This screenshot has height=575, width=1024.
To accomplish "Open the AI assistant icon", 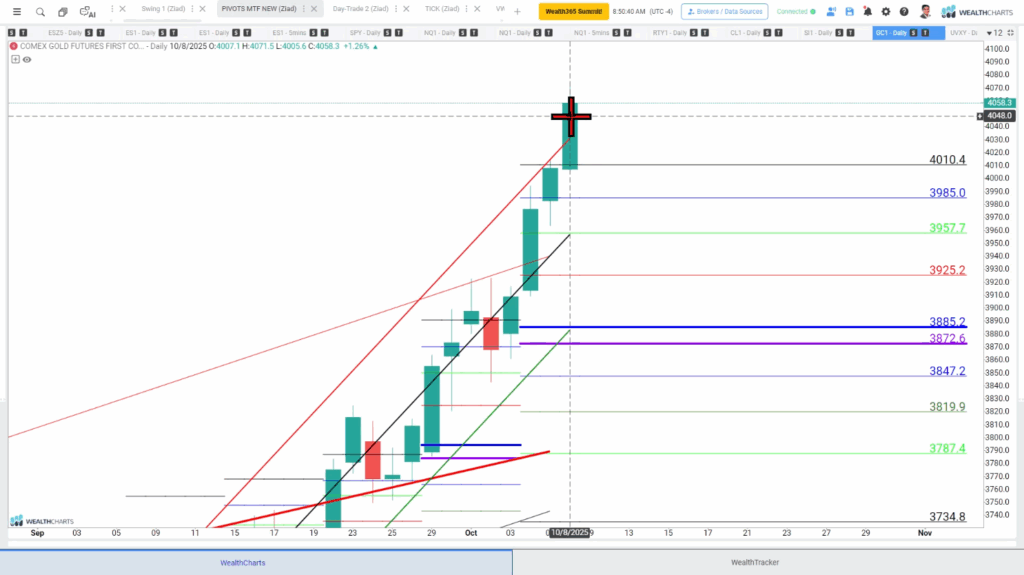I will click(88, 12).
